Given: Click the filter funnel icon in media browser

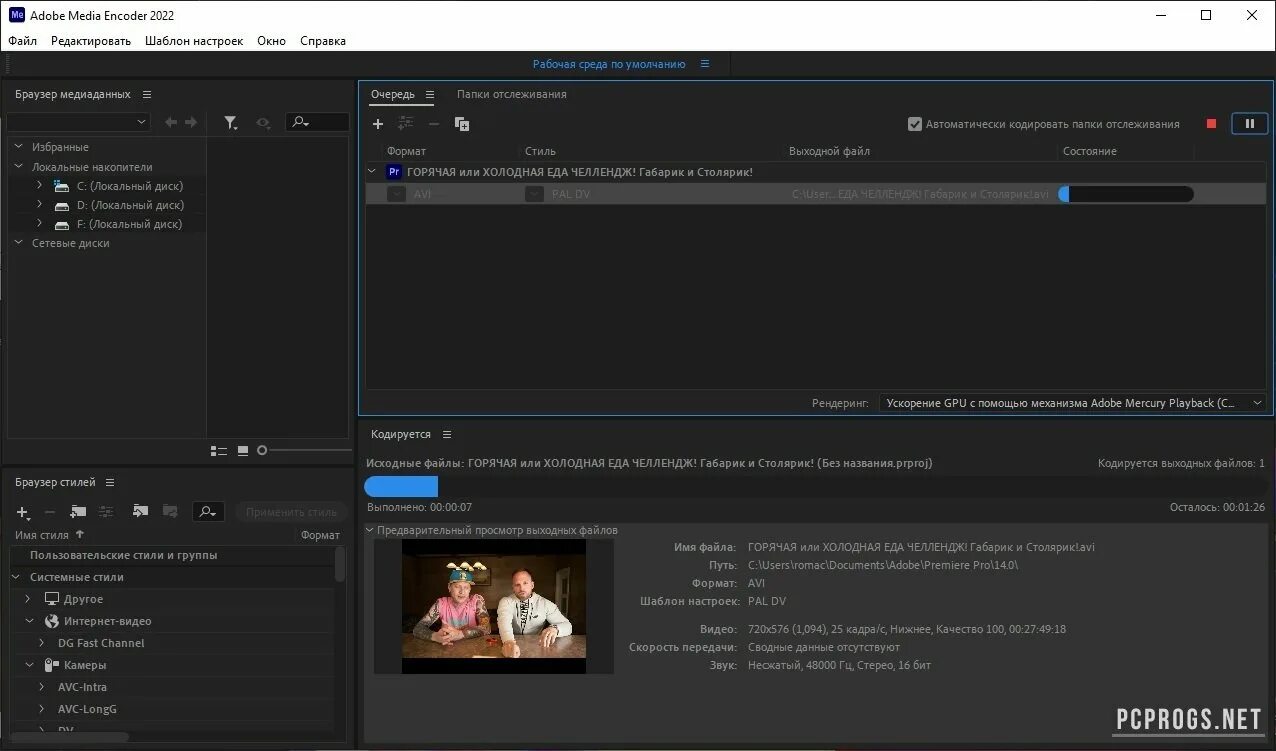Looking at the screenshot, I should 231,122.
